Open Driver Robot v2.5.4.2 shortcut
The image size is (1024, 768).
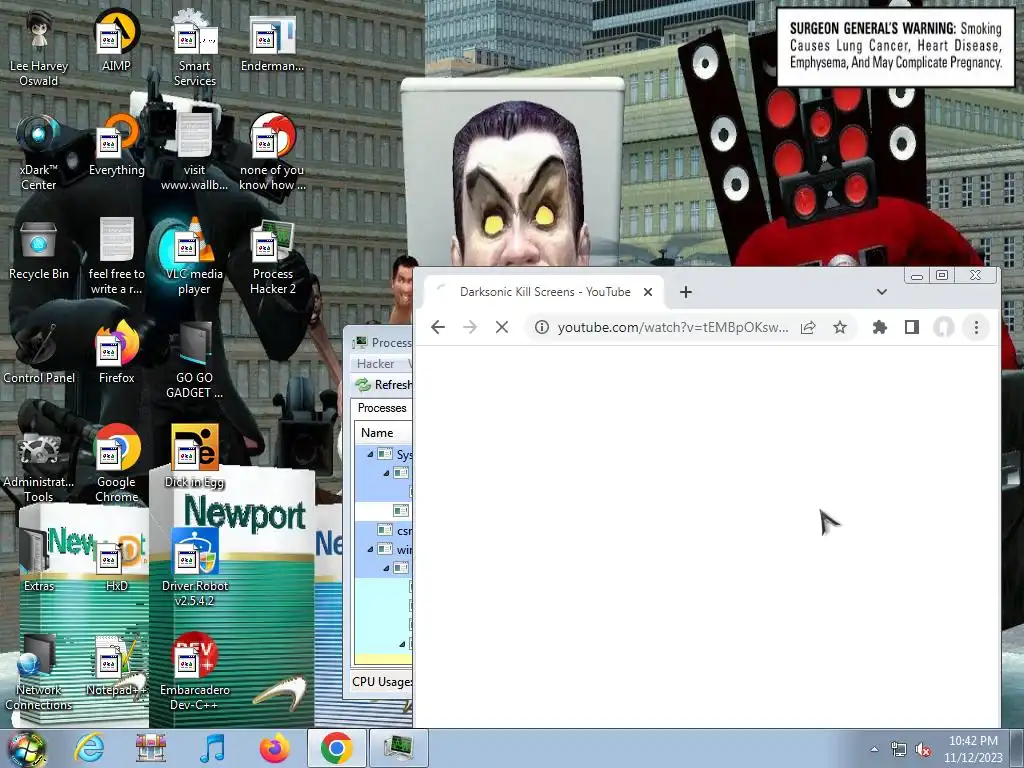[194, 568]
